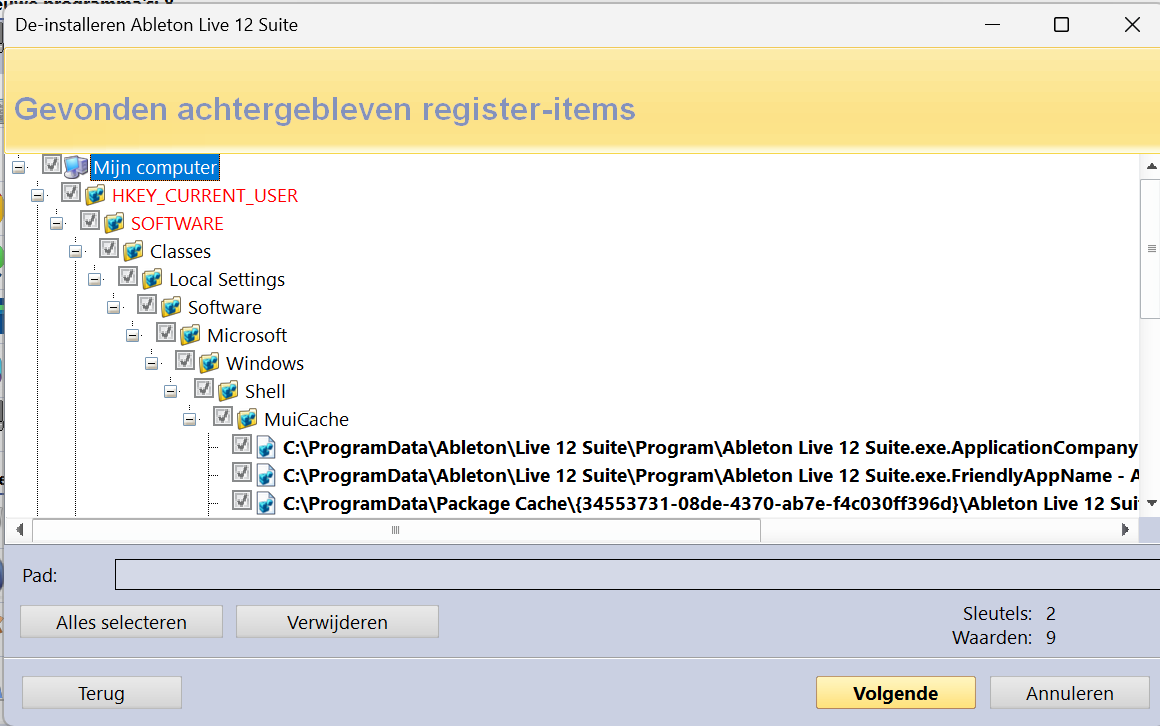Collapse the Microsoft tree node
Image resolution: width=1160 pixels, height=726 pixels.
click(133, 335)
